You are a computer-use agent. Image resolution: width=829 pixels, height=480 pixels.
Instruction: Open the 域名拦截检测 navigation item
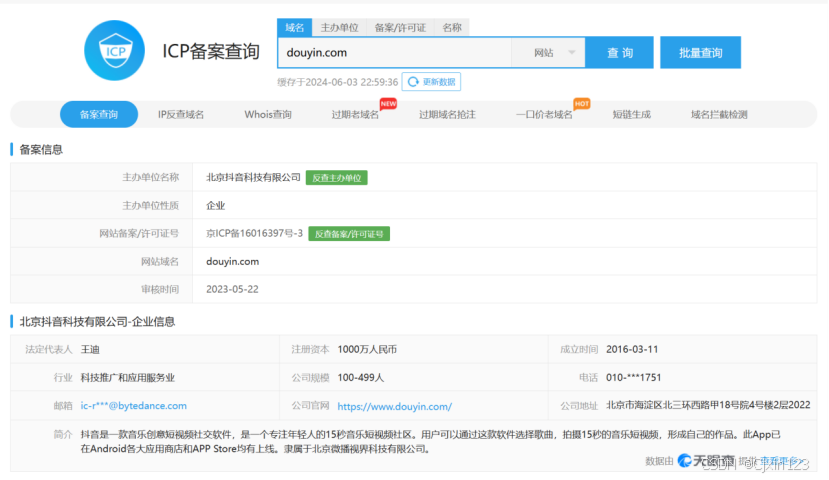(x=719, y=114)
